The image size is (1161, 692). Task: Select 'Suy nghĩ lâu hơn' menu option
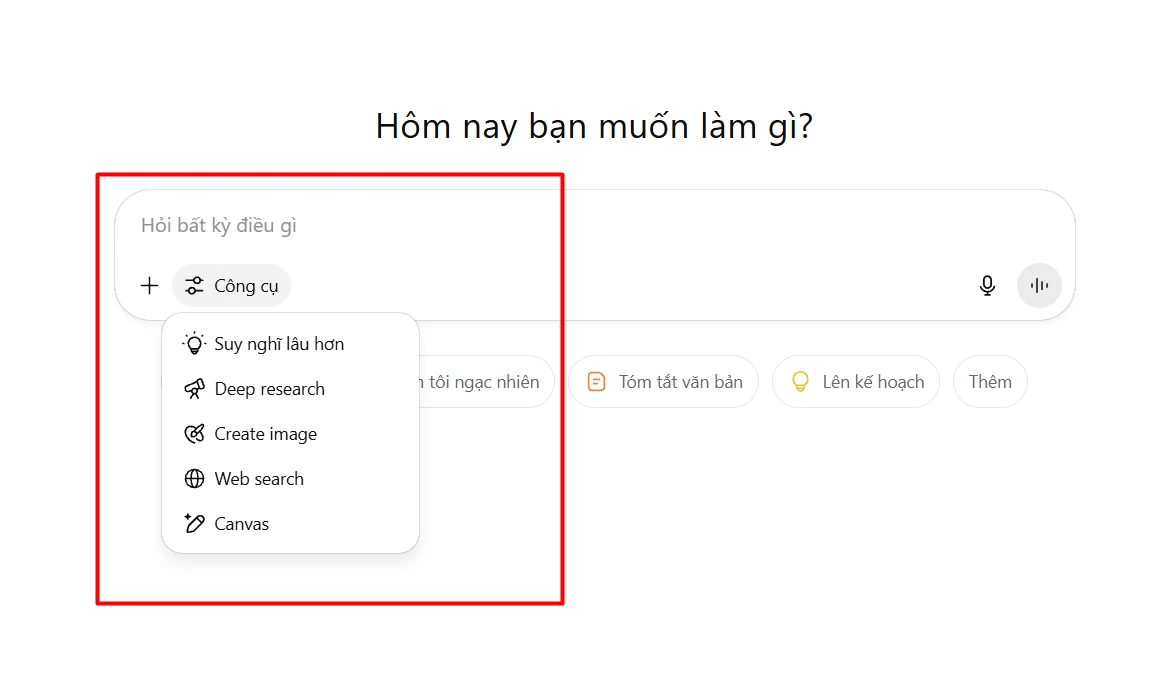point(290,344)
